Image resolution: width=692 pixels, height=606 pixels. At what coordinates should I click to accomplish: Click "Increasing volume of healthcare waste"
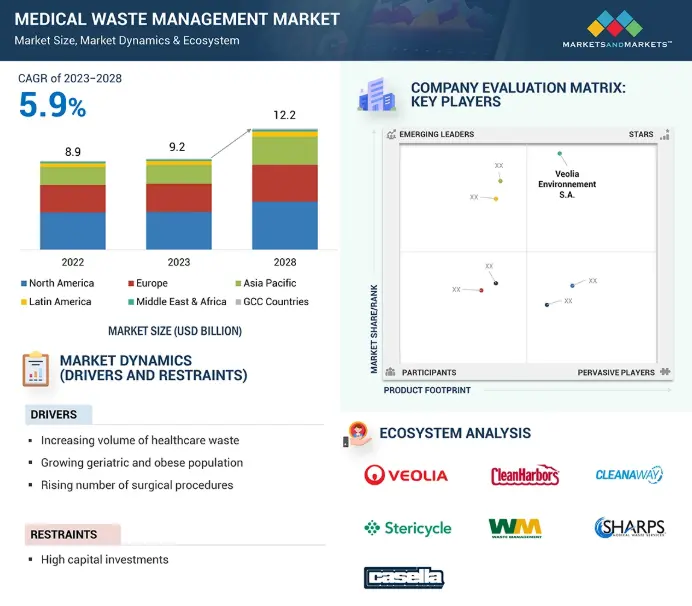pos(140,440)
